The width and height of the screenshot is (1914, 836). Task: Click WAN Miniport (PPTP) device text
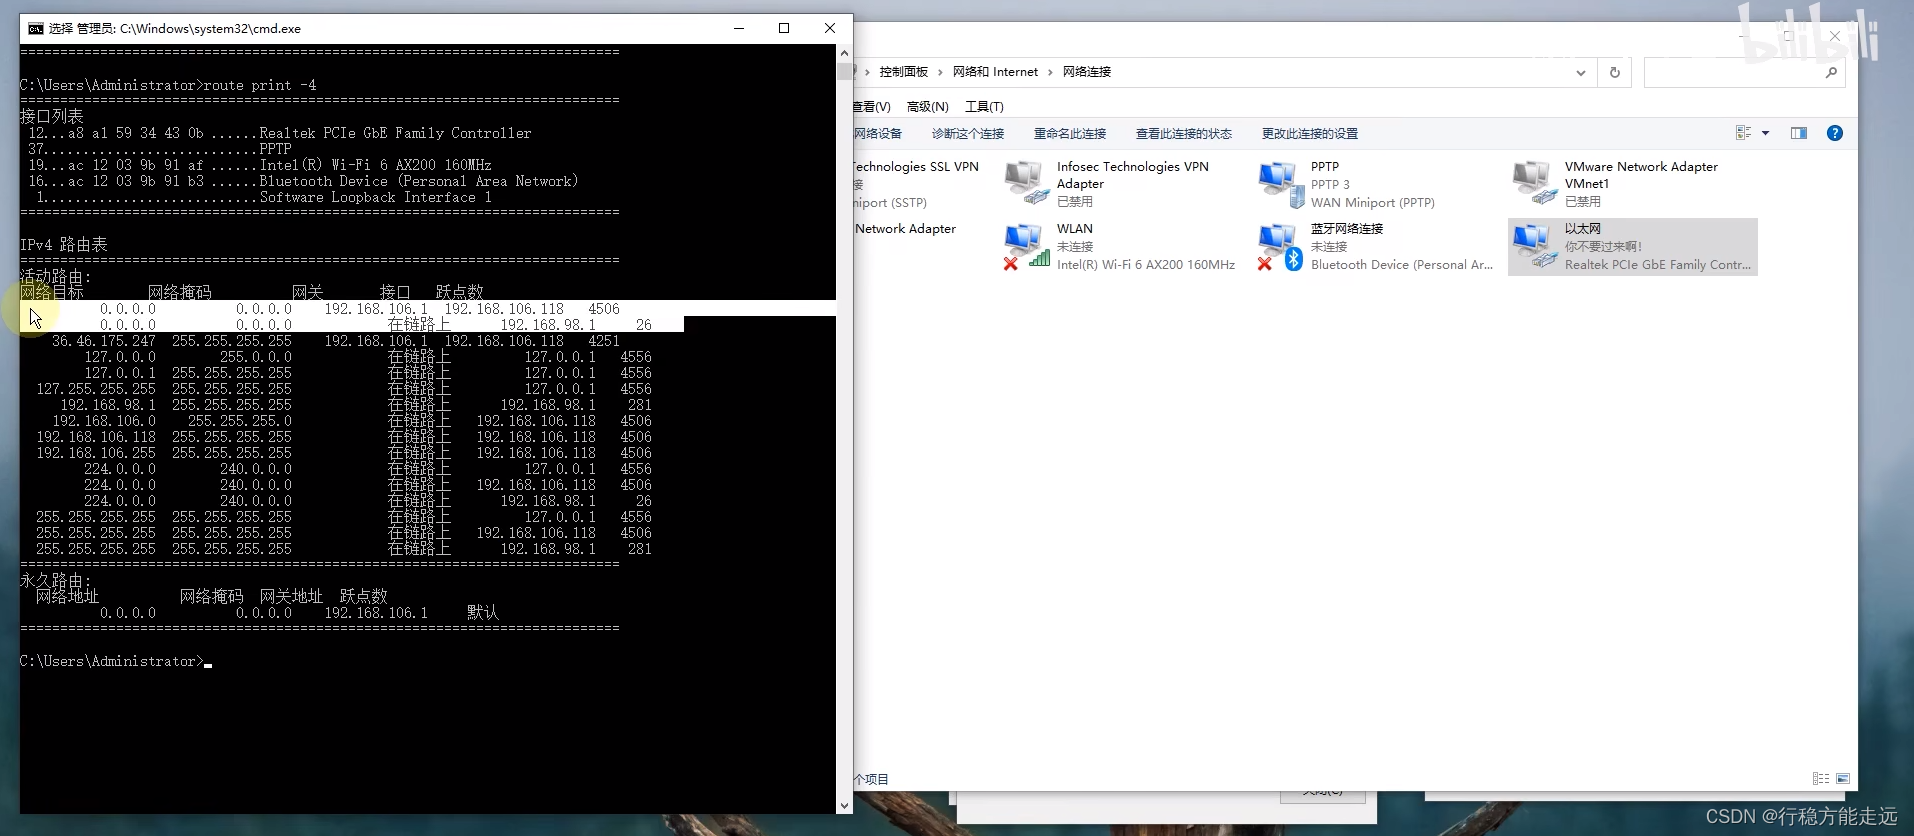click(1372, 202)
